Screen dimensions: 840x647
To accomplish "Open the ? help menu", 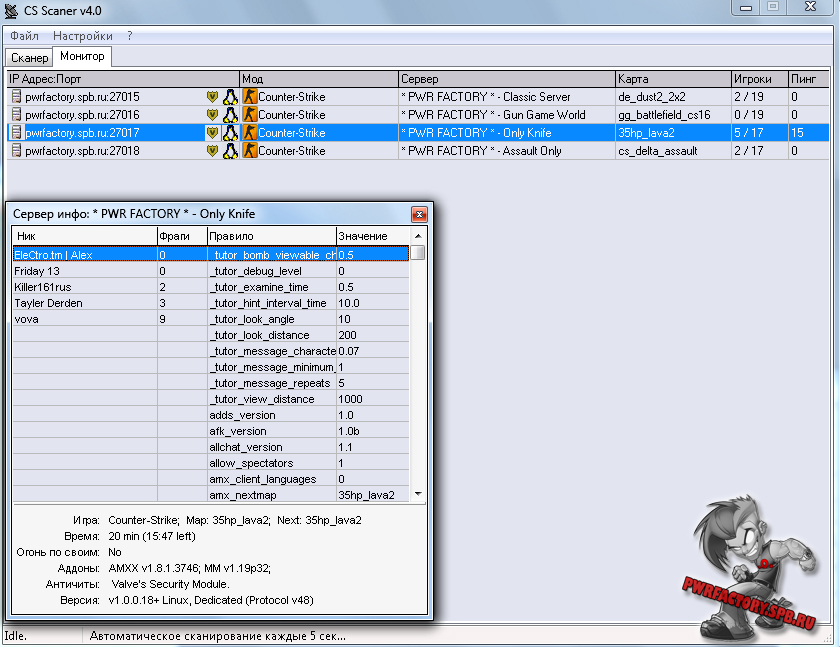I will [x=129, y=35].
